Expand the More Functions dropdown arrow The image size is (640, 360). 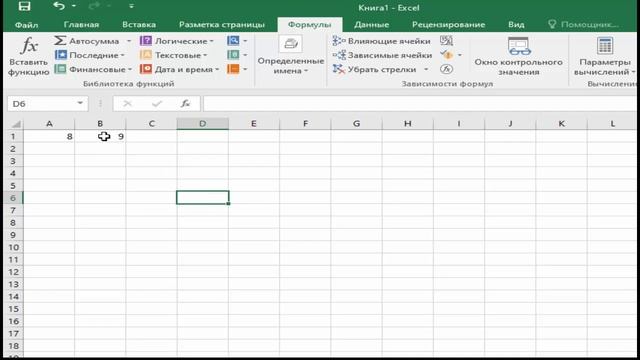tap(245, 69)
